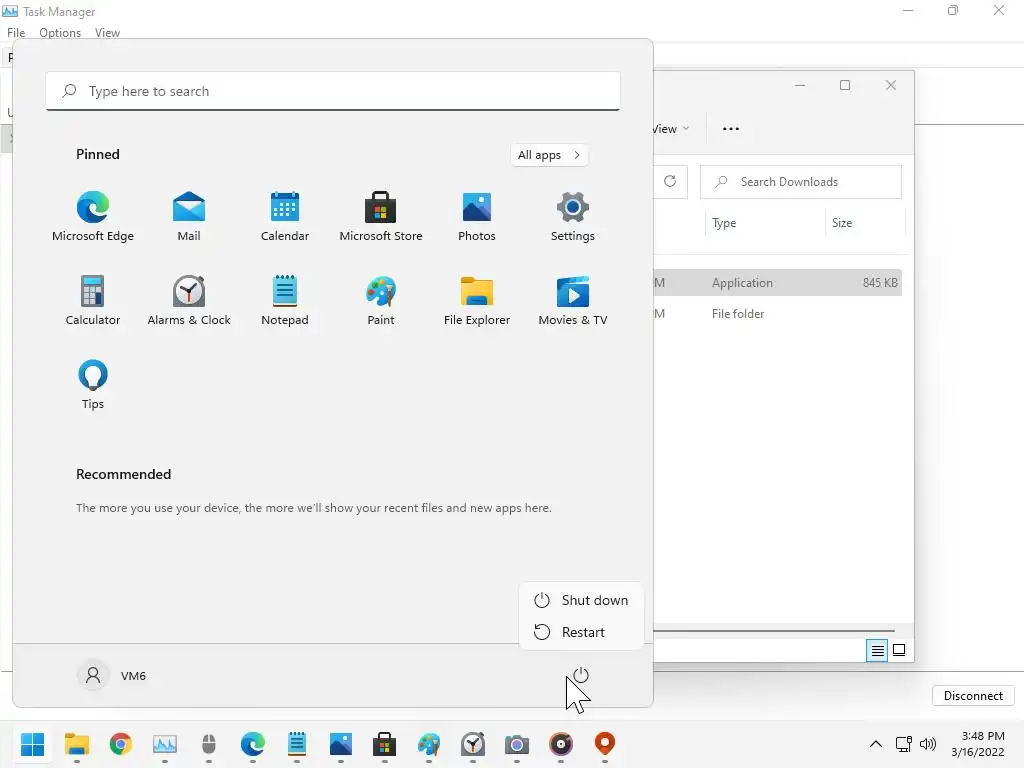The width and height of the screenshot is (1024, 768).
Task: Show hidden icons in system tray
Action: coord(876,744)
